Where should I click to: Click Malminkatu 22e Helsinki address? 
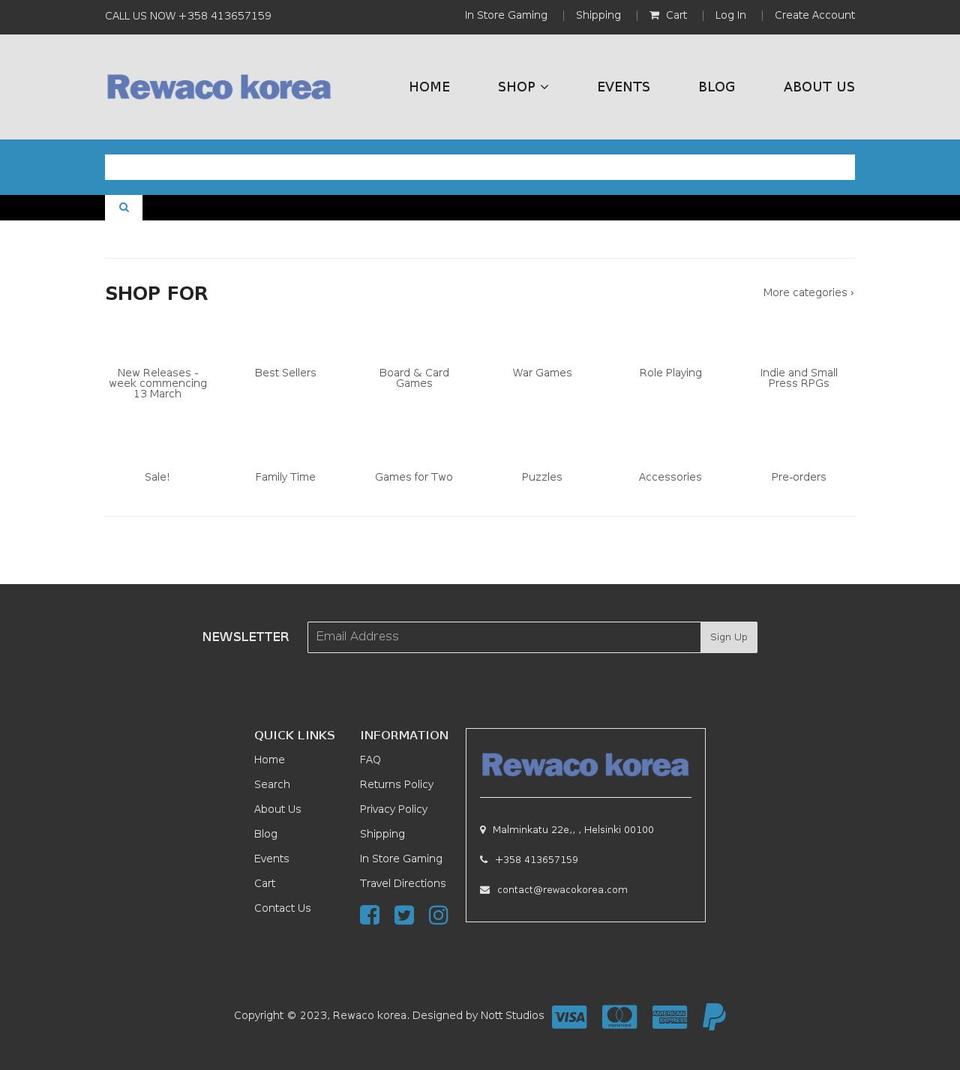(572, 830)
